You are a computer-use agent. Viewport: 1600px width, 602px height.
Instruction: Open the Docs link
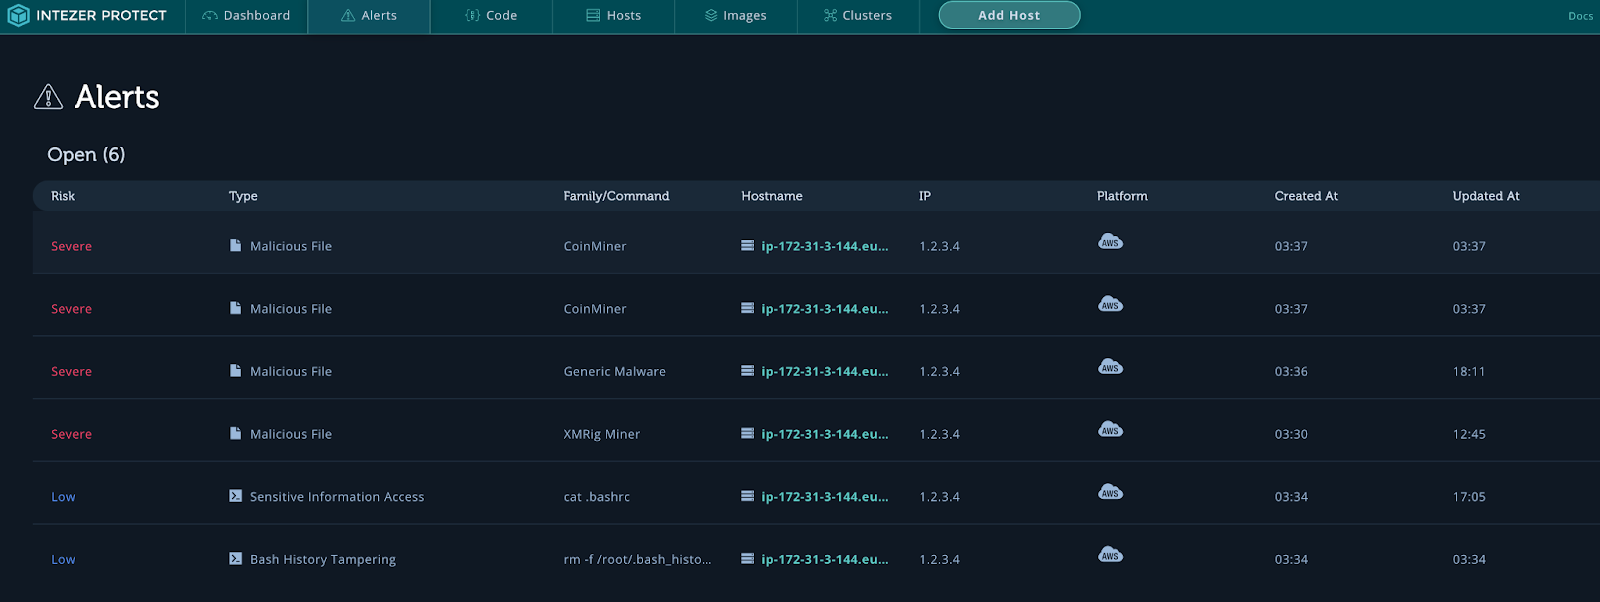(1580, 16)
